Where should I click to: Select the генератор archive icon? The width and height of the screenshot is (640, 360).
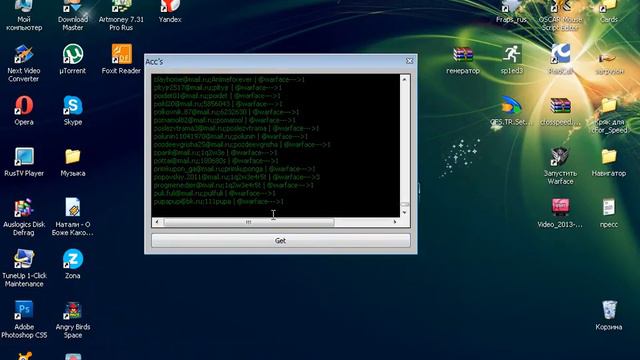(x=463, y=60)
